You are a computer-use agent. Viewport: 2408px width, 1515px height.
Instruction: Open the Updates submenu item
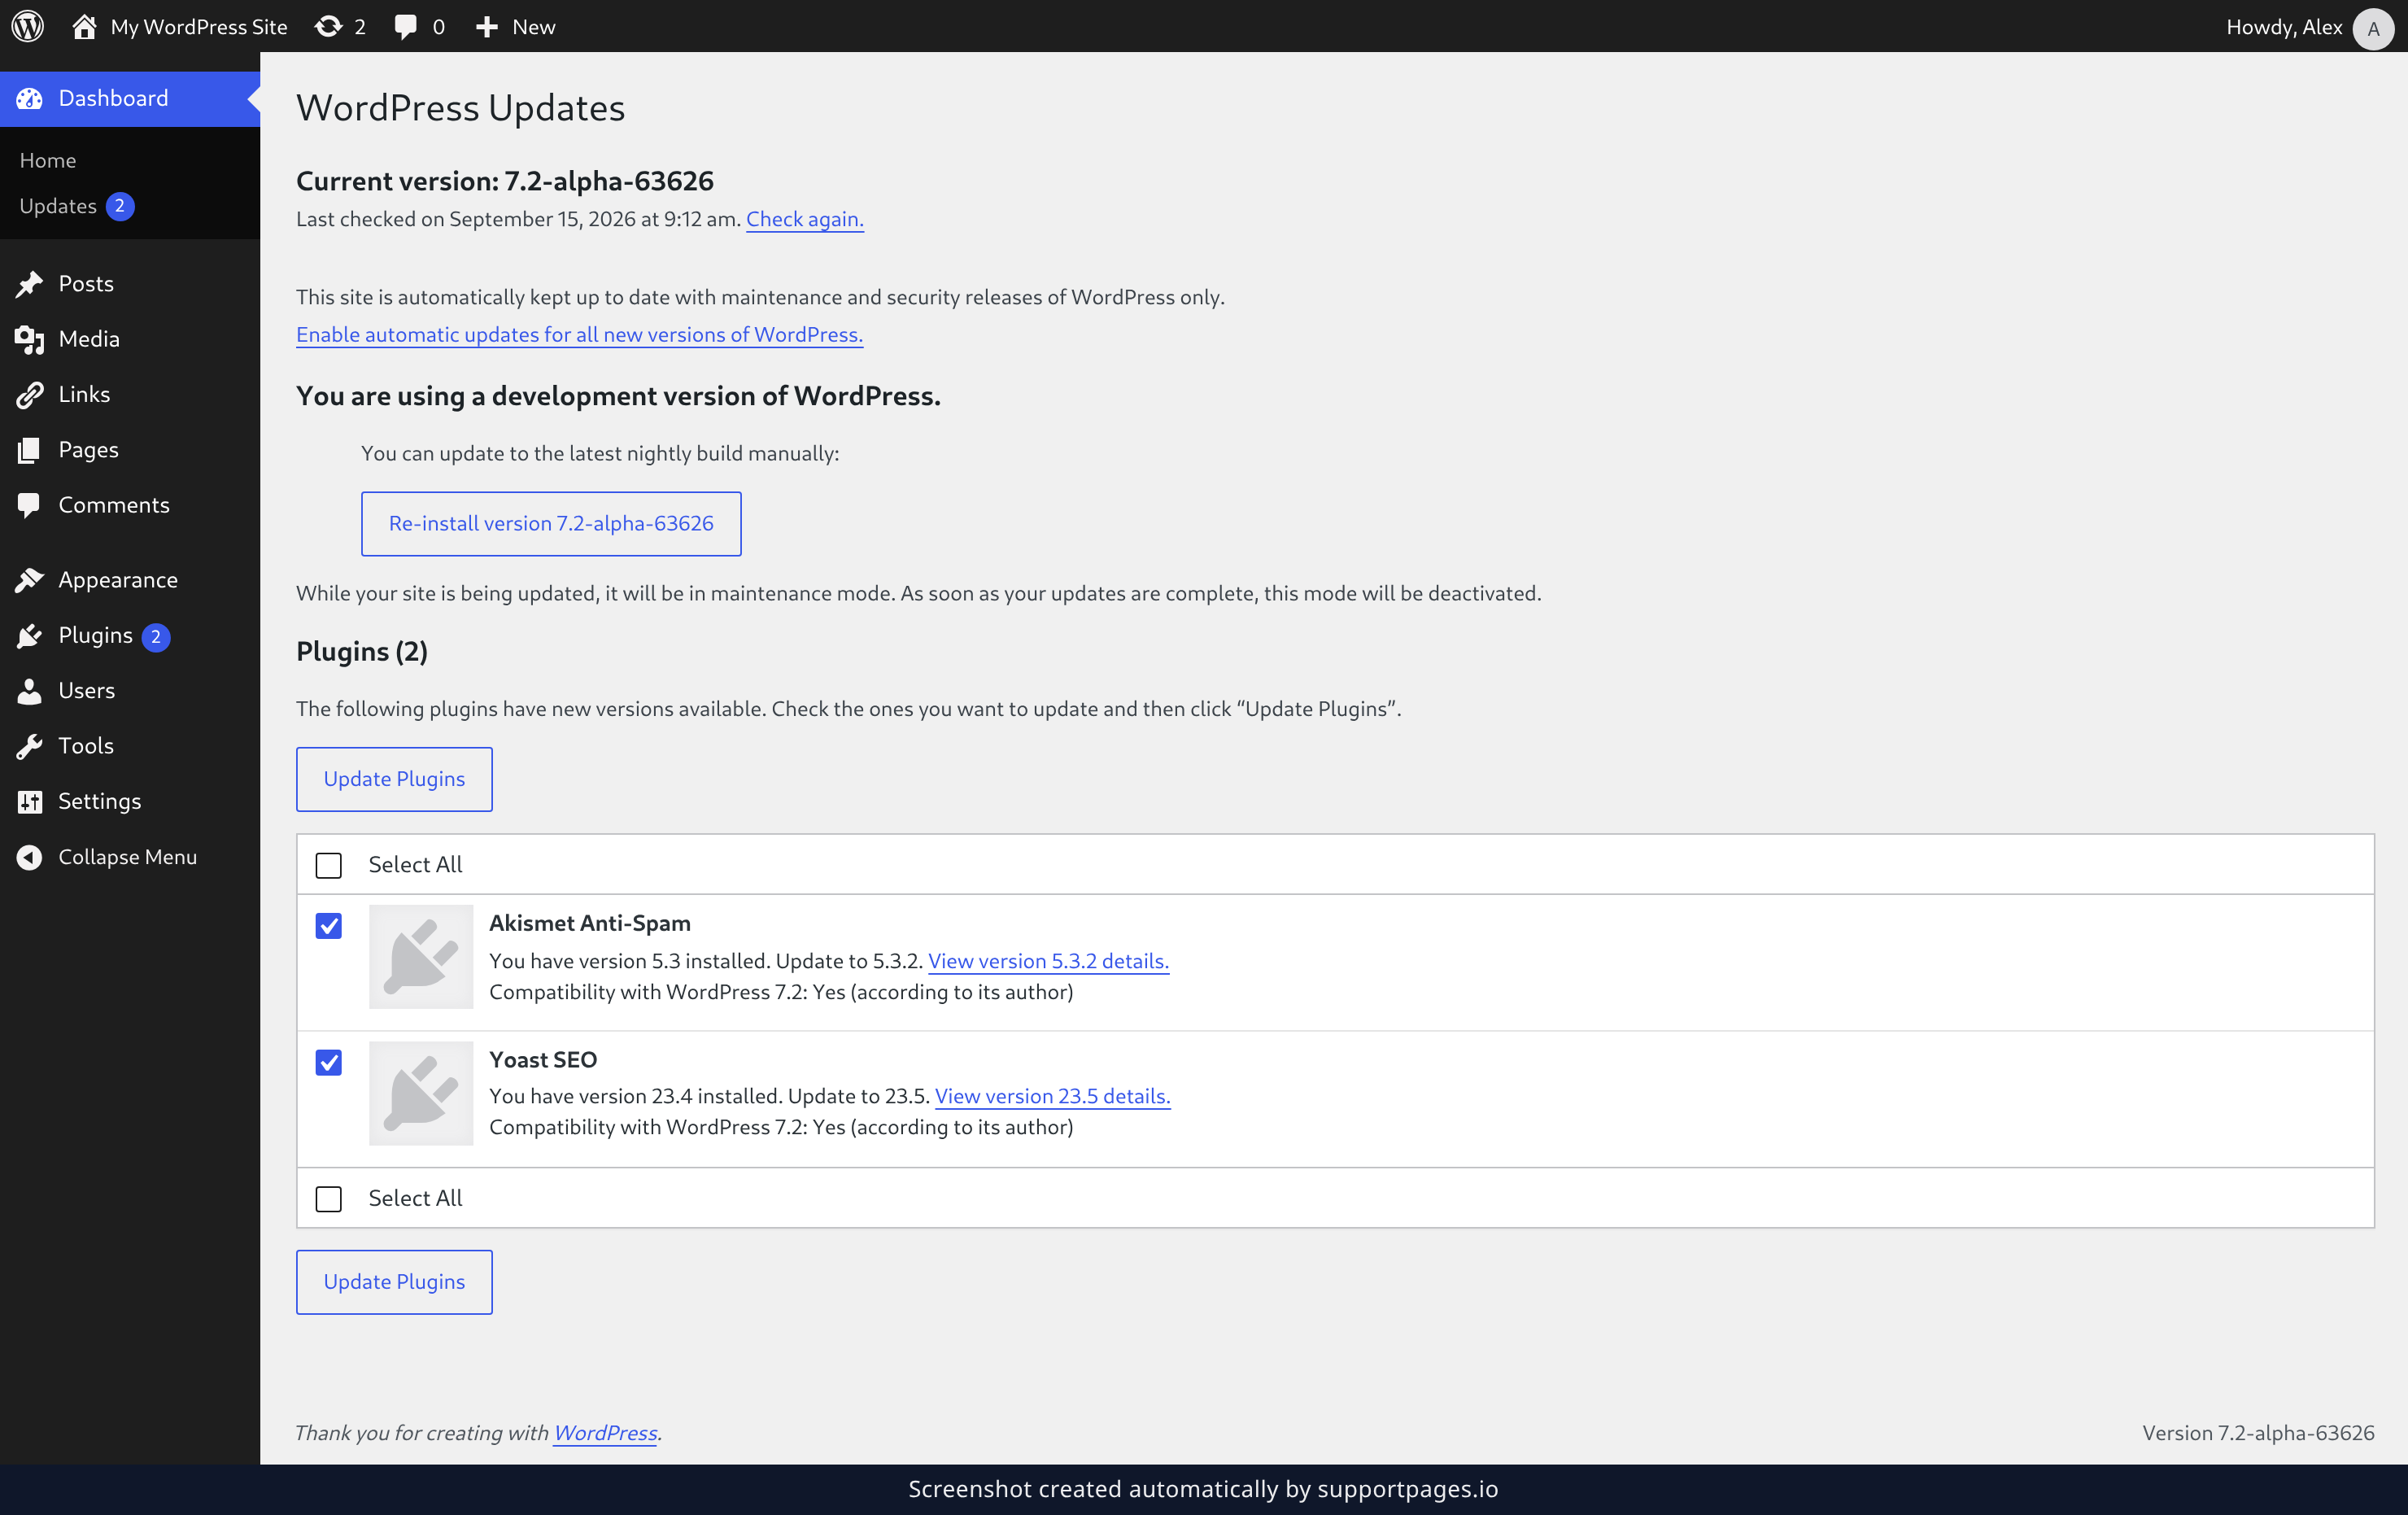pyautogui.click(x=77, y=206)
